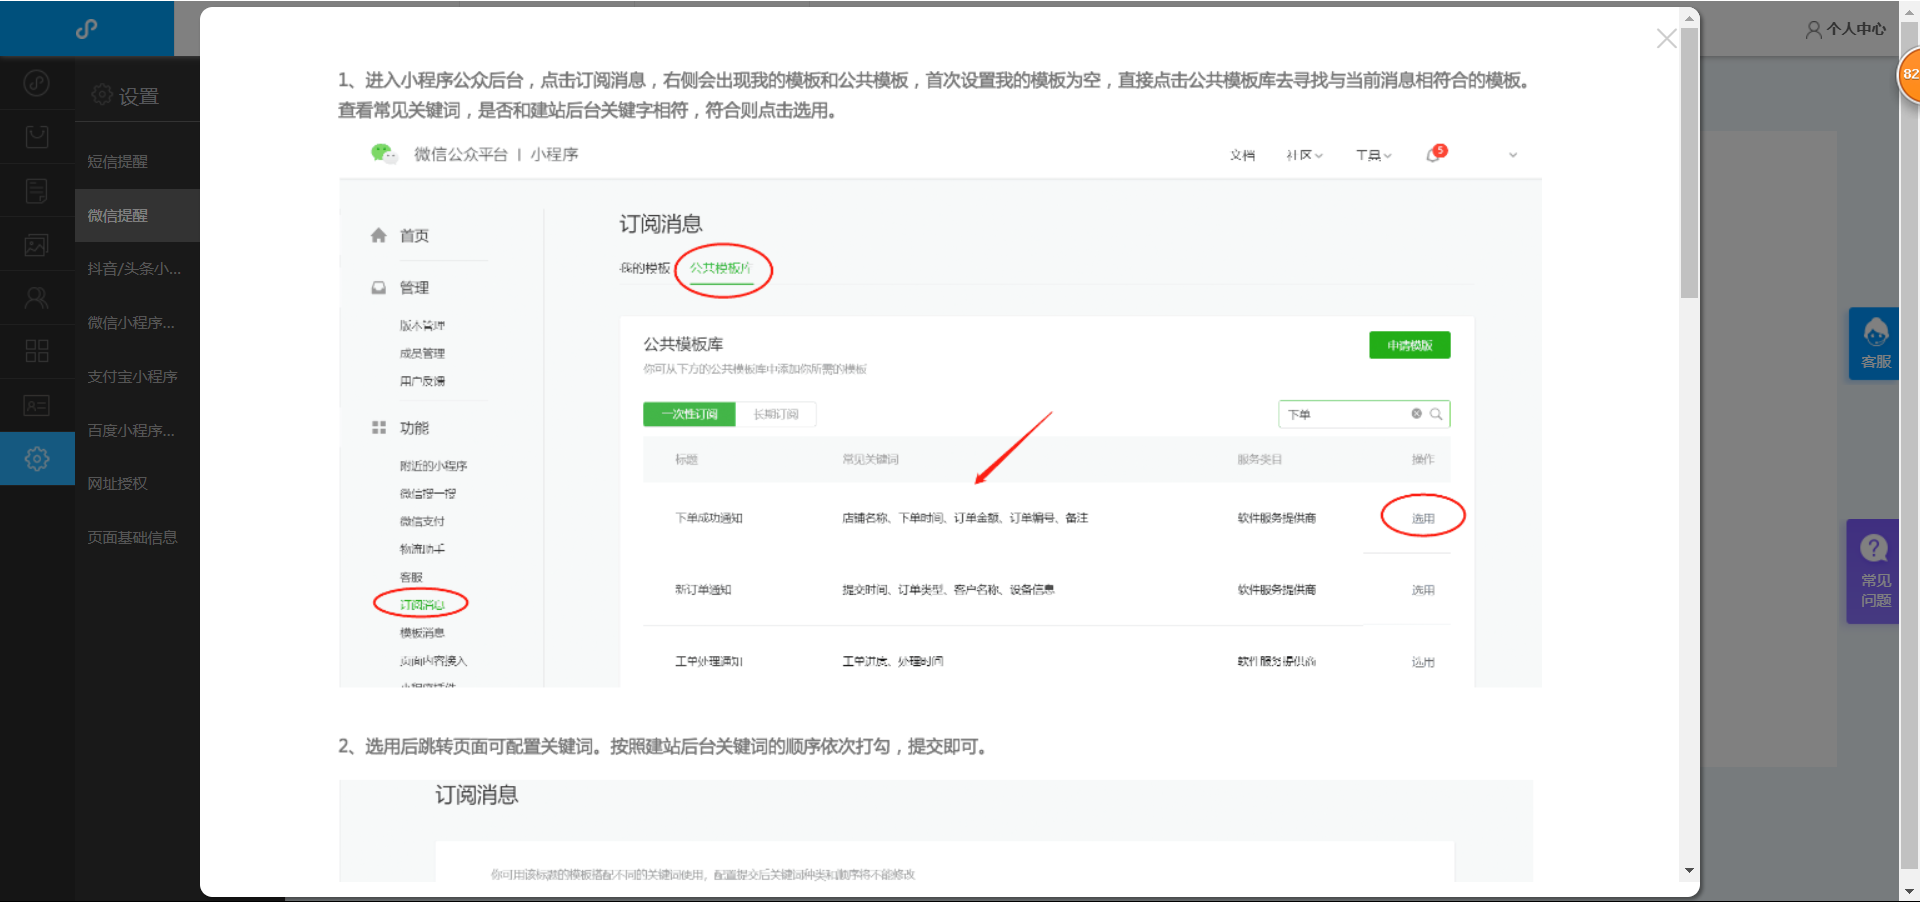Select 抖音/头条小... in the settings menu
This screenshot has height=902, width=1920.
coord(134,269)
